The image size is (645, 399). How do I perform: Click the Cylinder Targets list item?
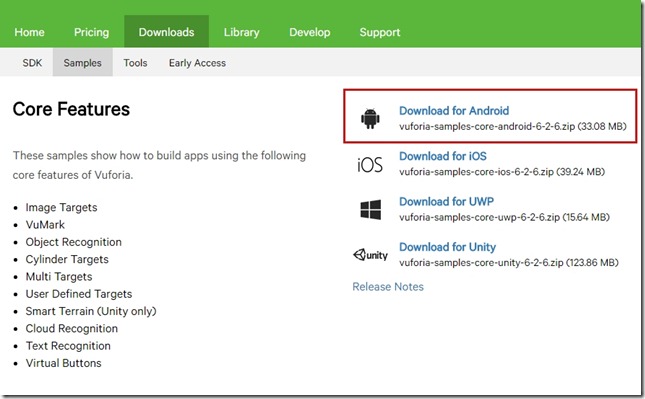67,259
